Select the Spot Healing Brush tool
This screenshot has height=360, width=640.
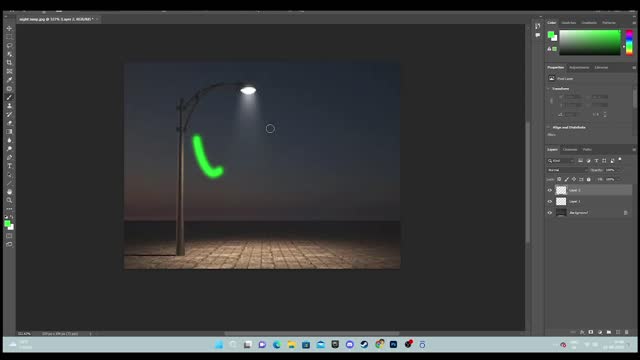click(x=9, y=89)
